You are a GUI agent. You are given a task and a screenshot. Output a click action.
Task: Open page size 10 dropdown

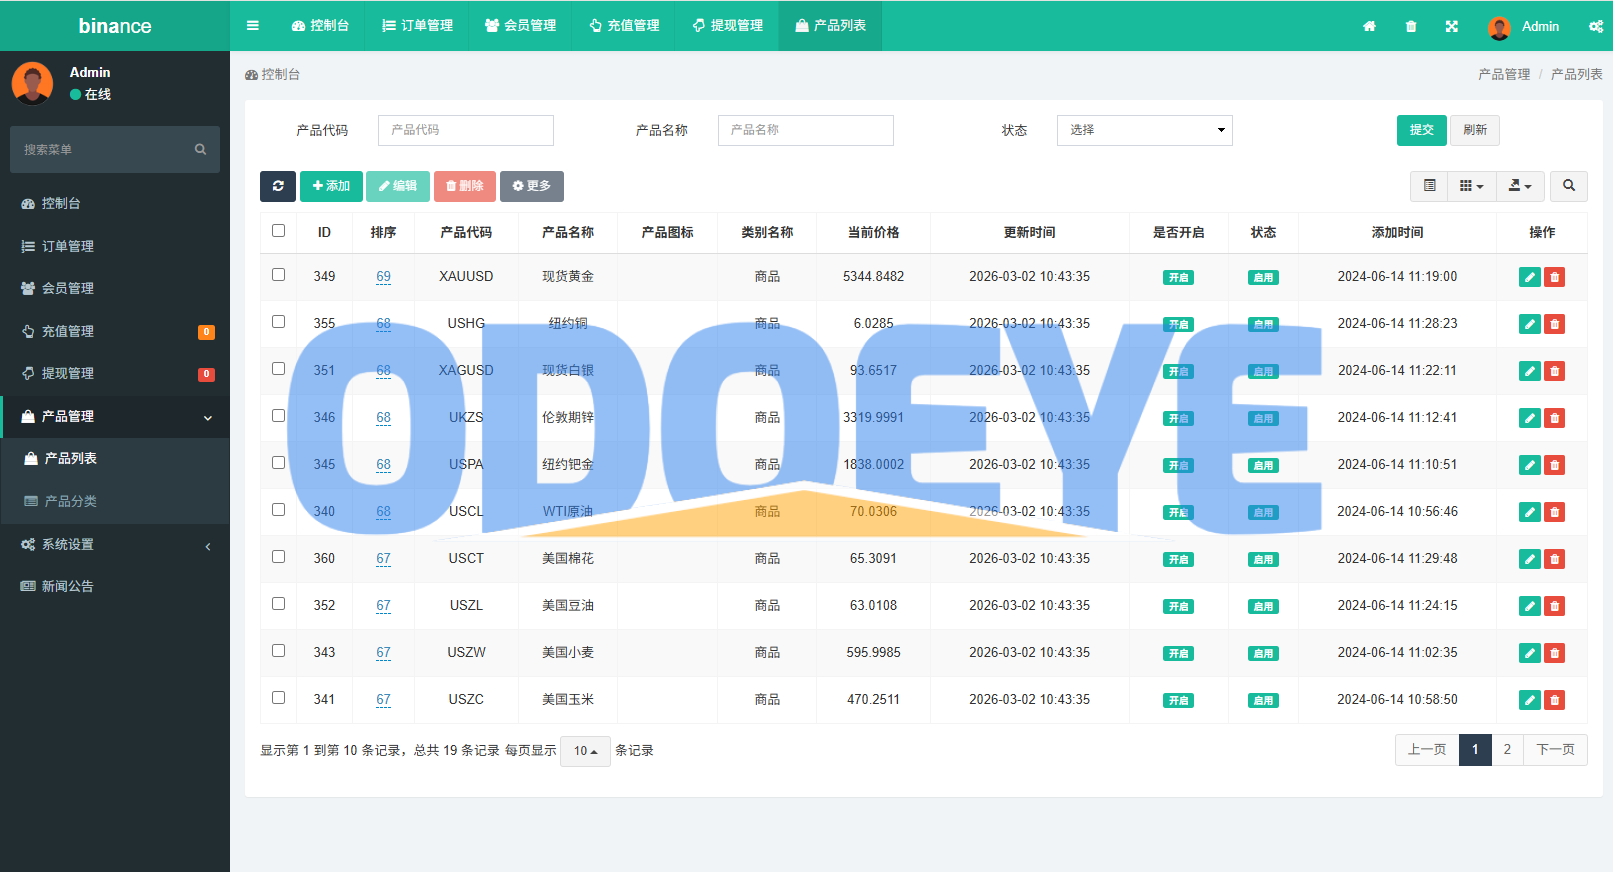(x=586, y=751)
